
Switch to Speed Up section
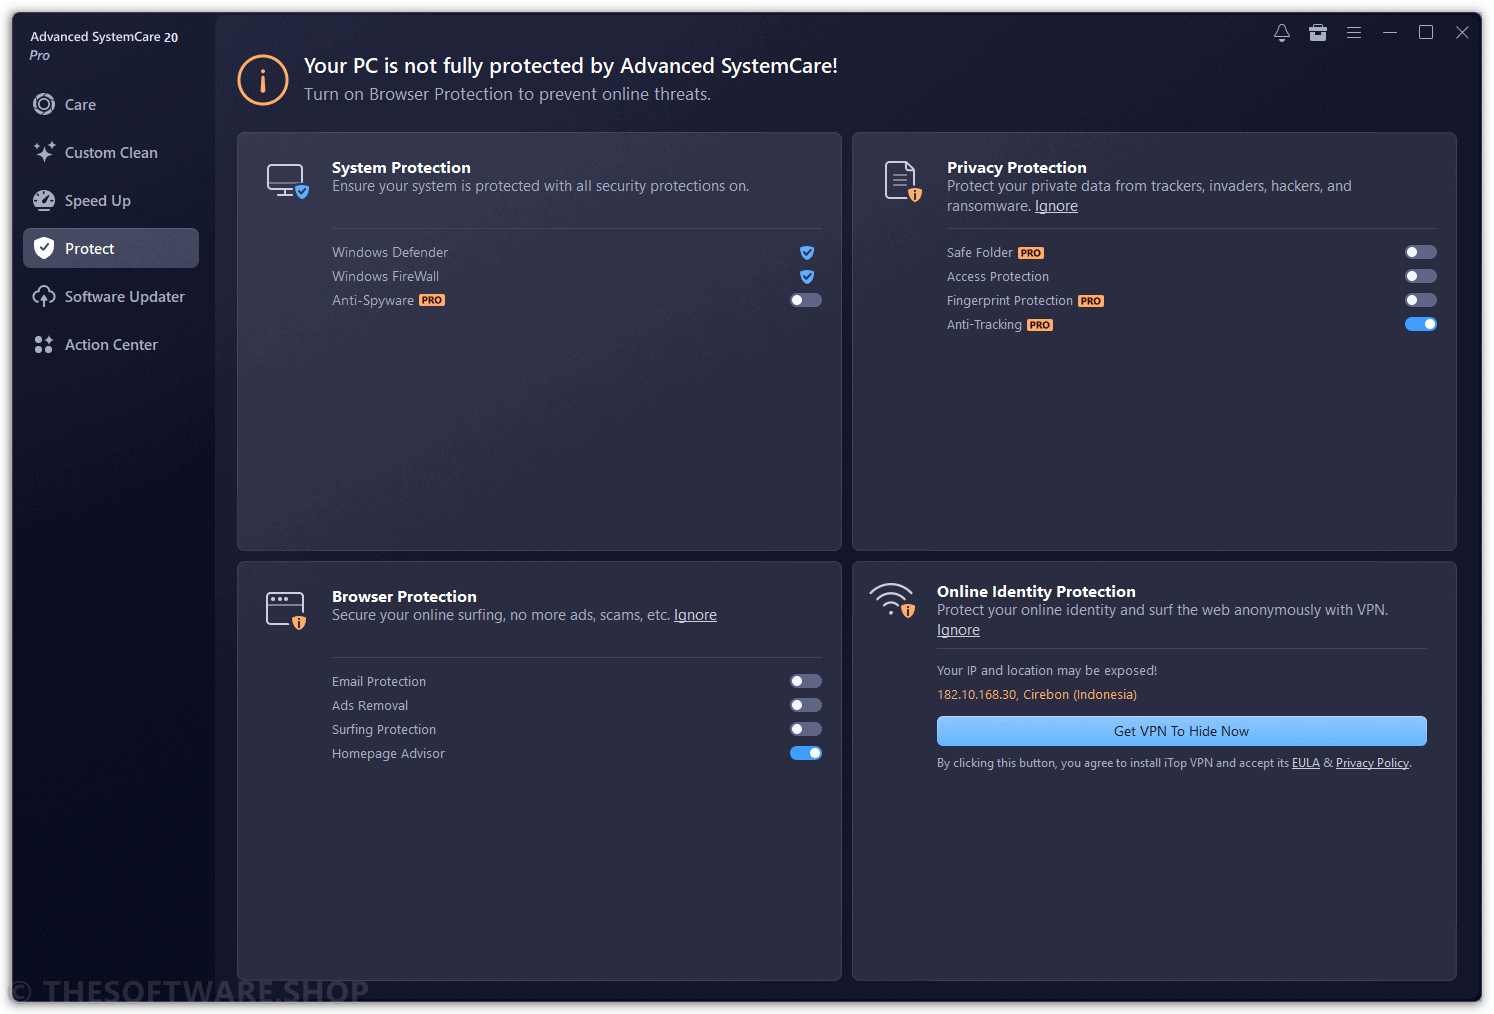(111, 200)
